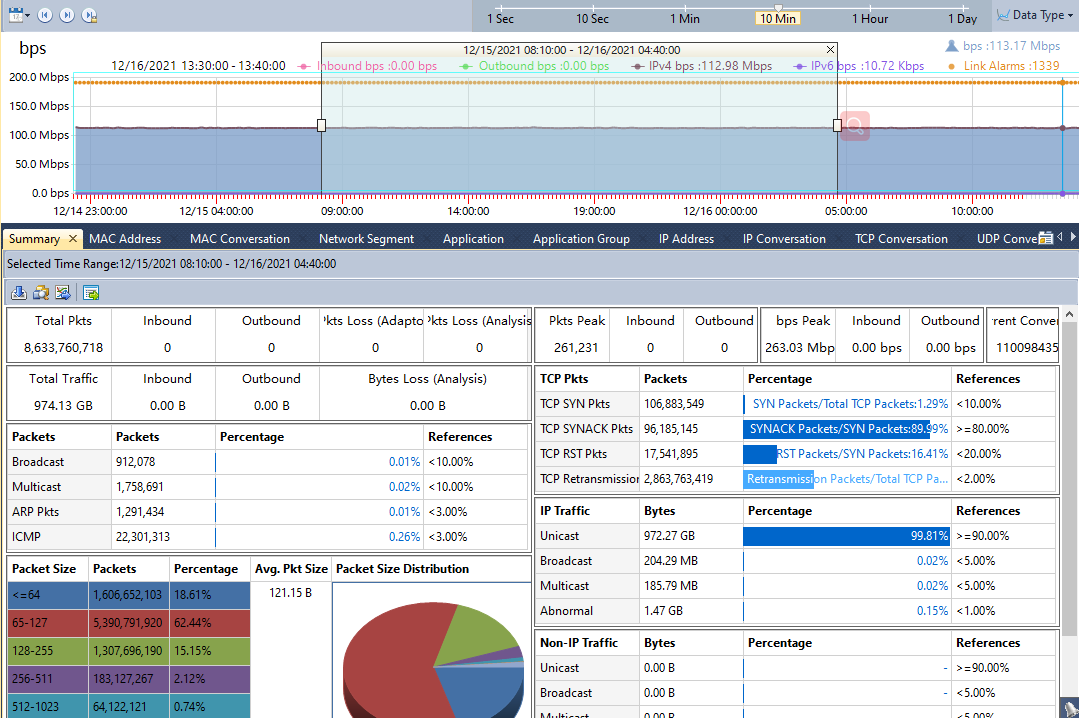Click the download arrow icon in the Summary toolbar

click(x=18, y=292)
